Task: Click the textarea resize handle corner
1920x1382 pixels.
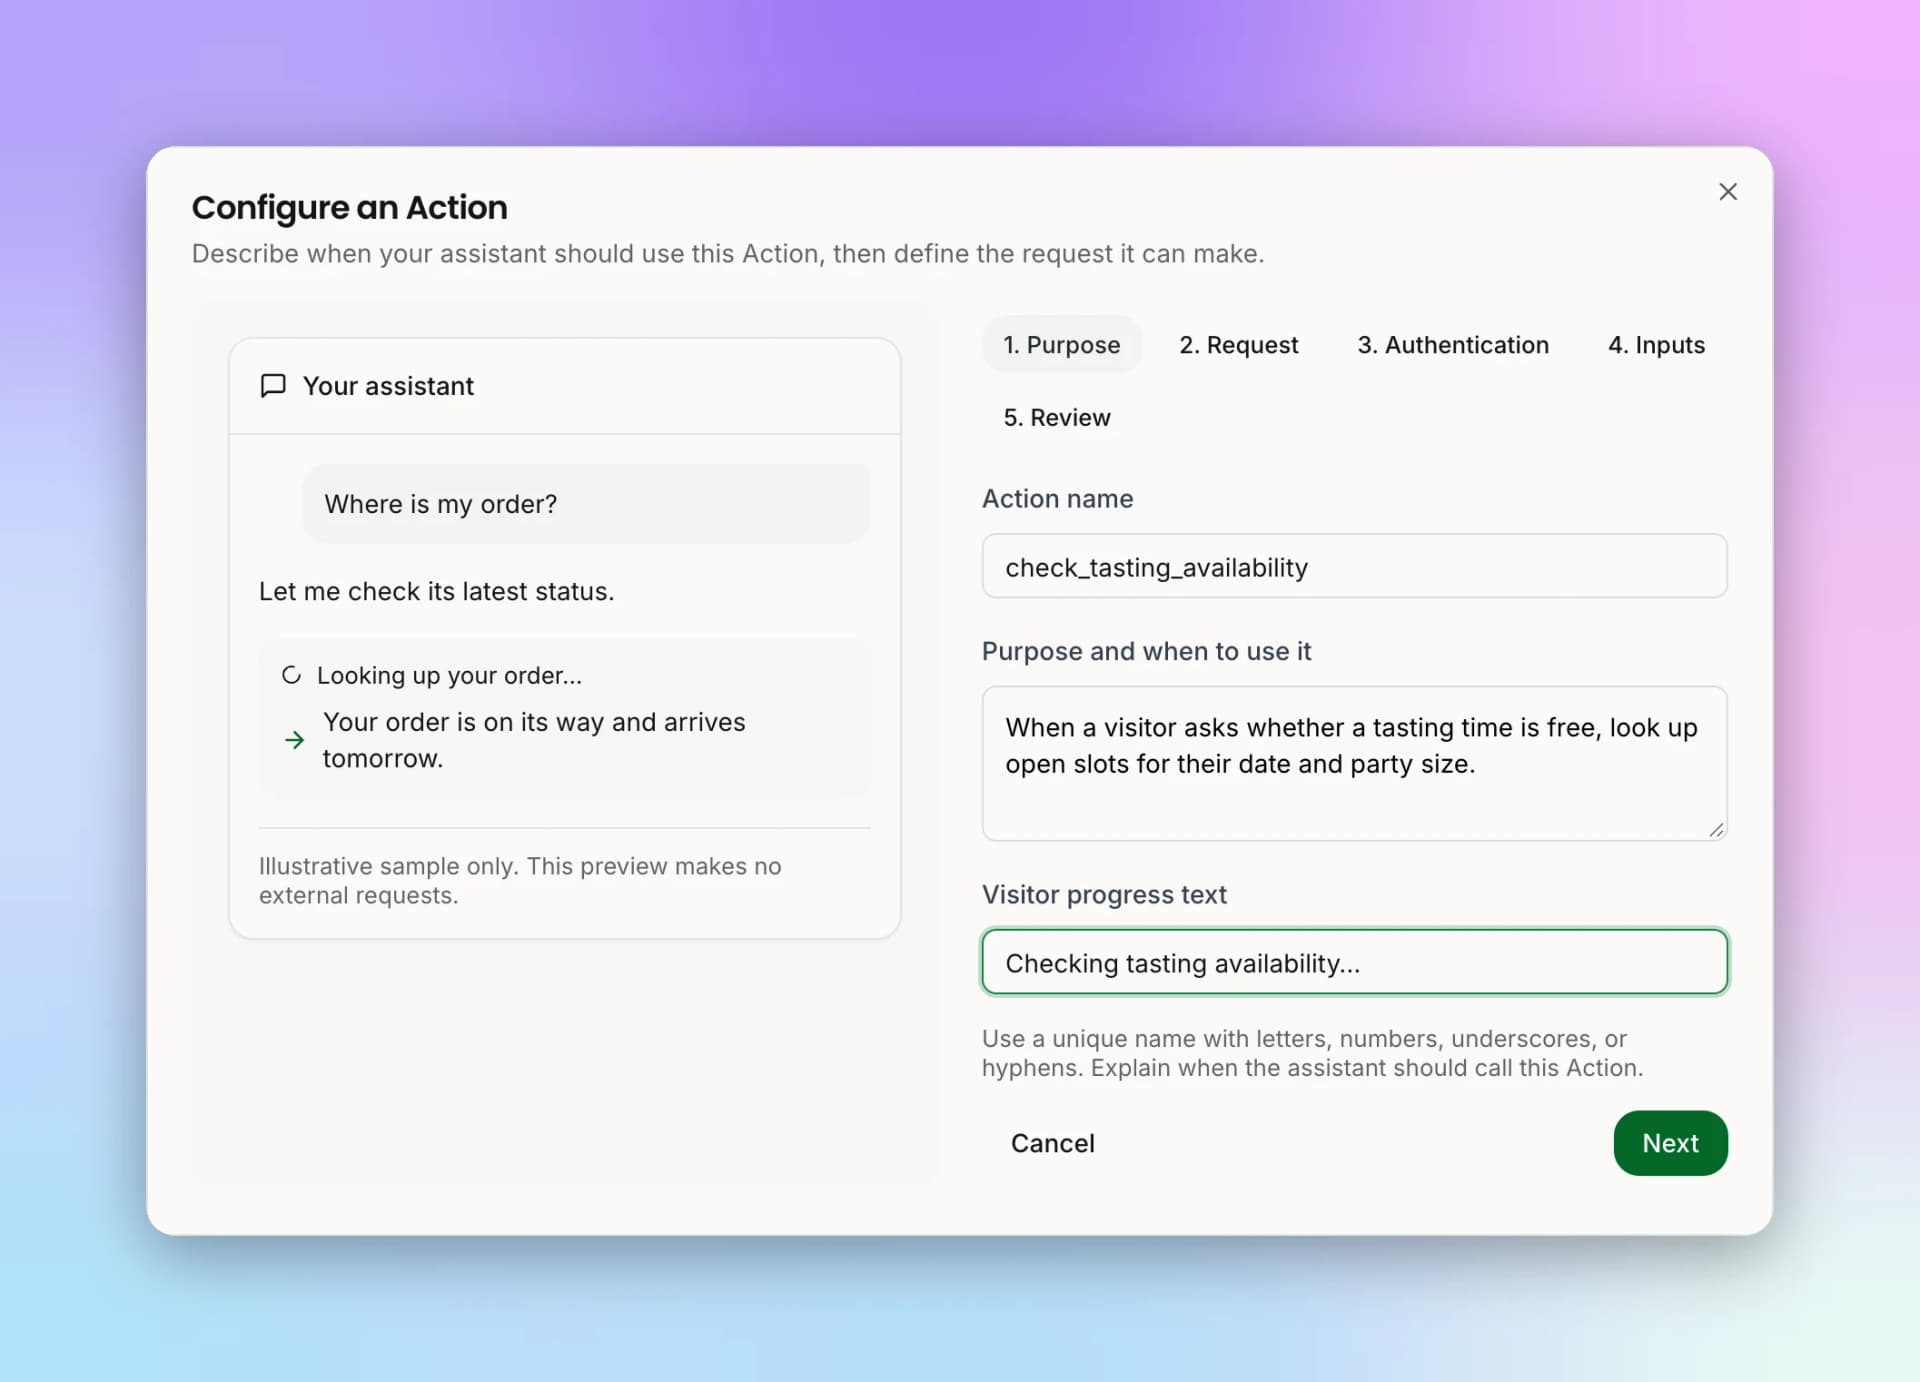Action: 1716,830
